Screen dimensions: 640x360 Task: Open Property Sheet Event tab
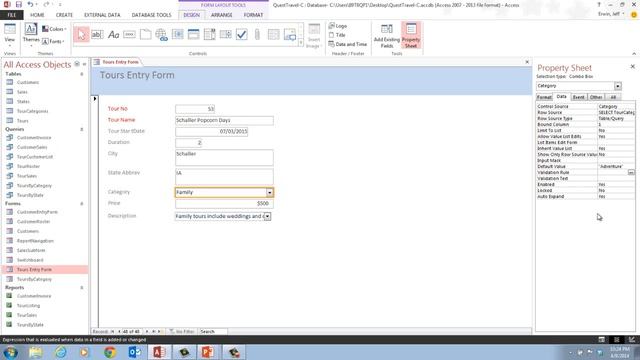point(578,97)
